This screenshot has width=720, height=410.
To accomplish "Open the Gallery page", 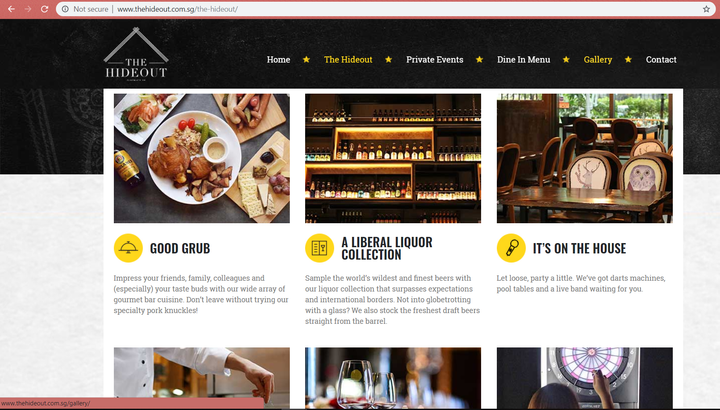I will pos(598,60).
